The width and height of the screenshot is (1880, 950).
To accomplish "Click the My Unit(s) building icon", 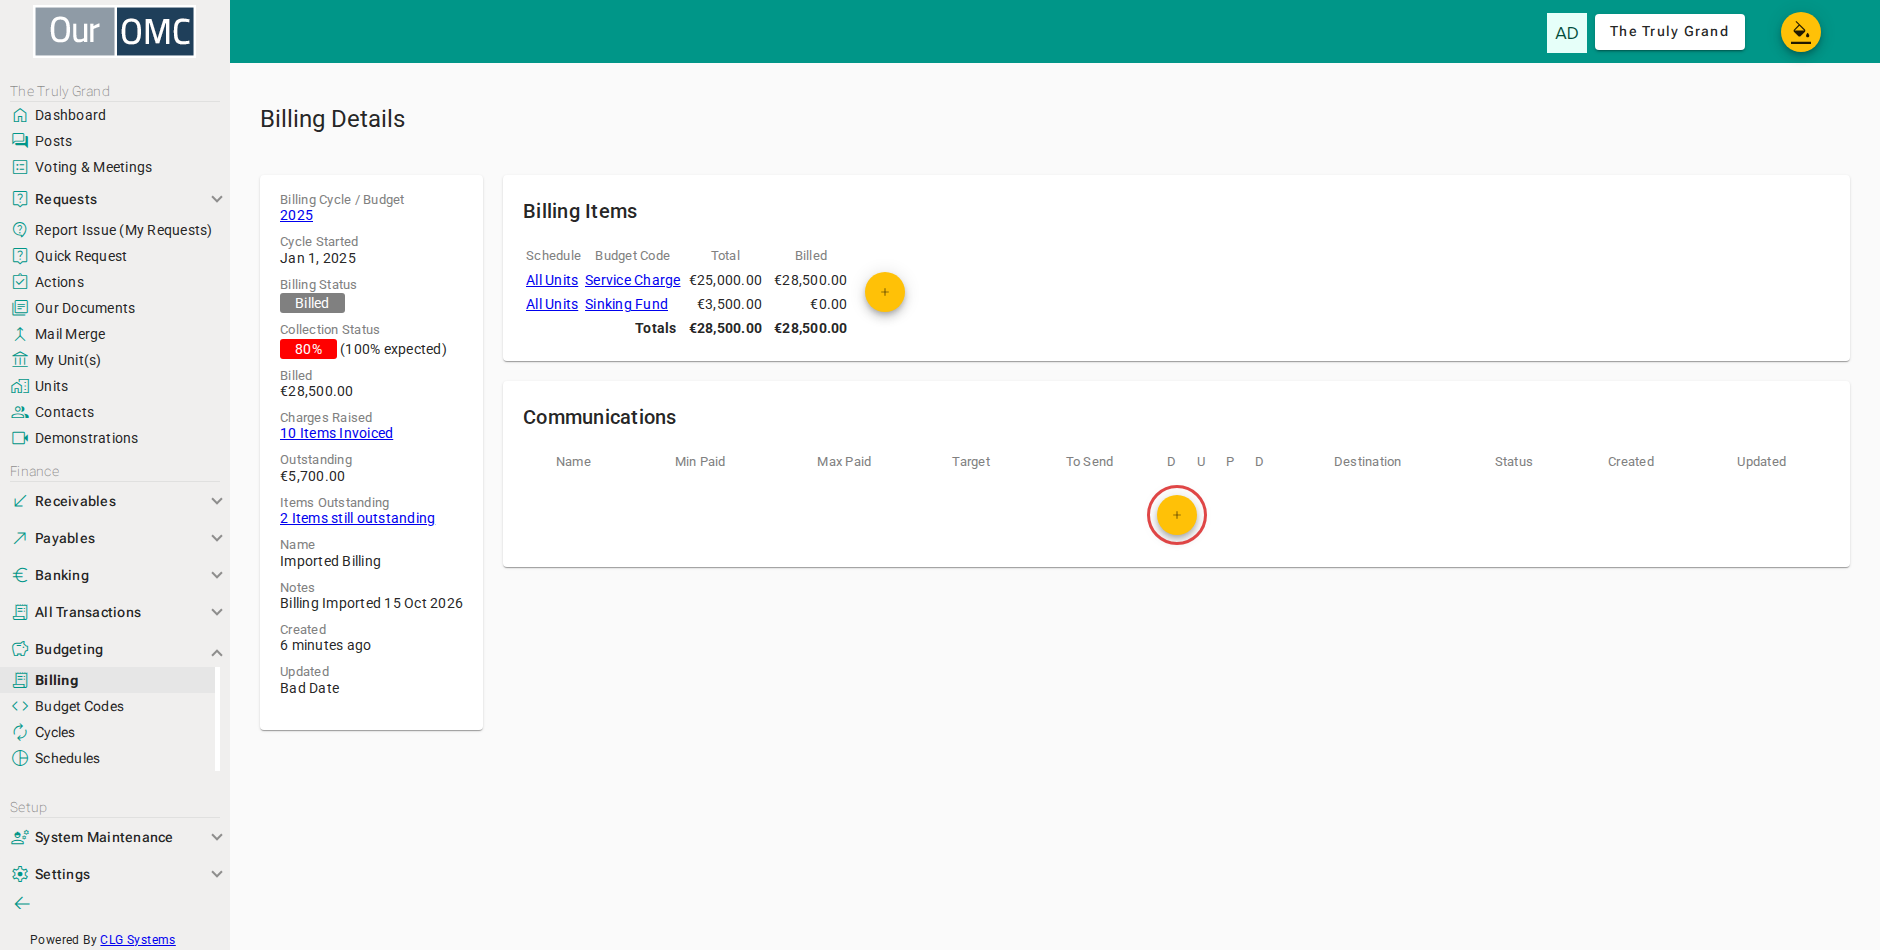I will pos(20,360).
